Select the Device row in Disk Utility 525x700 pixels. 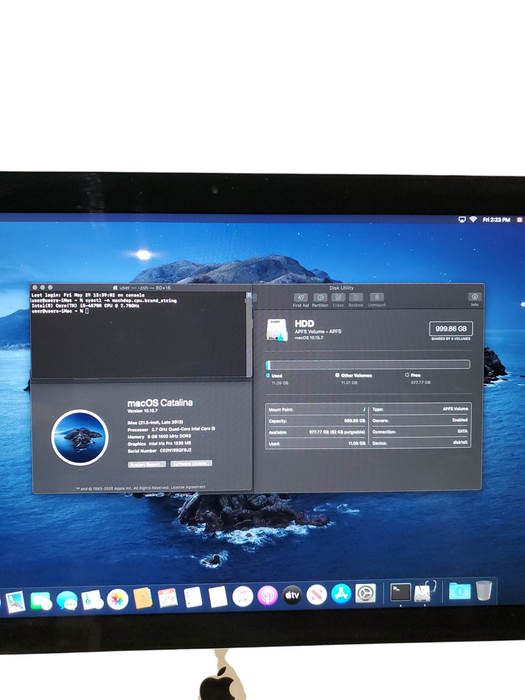[x=420, y=443]
